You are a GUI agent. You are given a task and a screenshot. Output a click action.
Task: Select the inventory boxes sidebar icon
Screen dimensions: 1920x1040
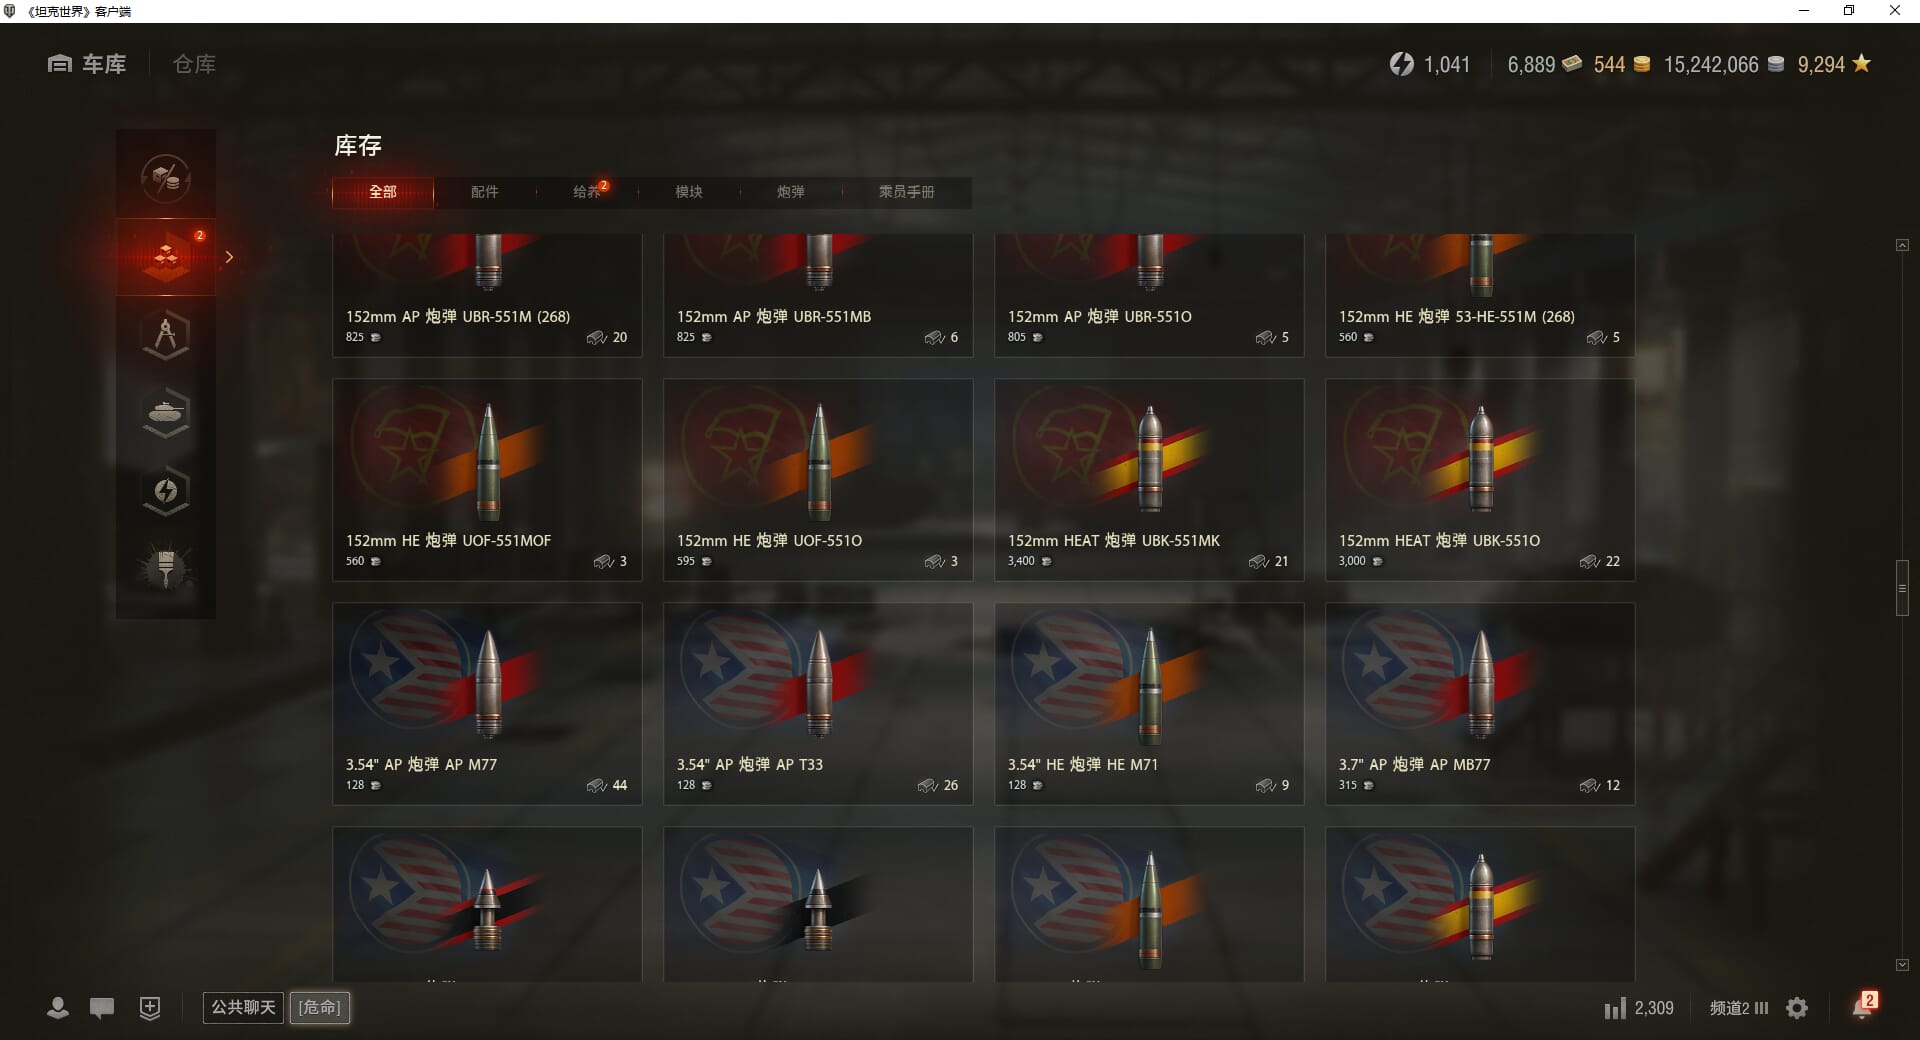tap(166, 257)
